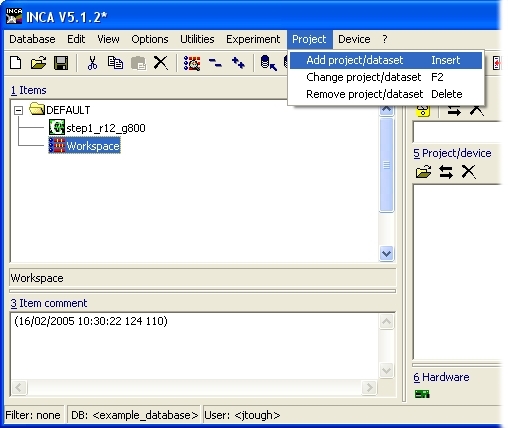Open the Options menu
508x428 pixels.
pyautogui.click(x=150, y=39)
